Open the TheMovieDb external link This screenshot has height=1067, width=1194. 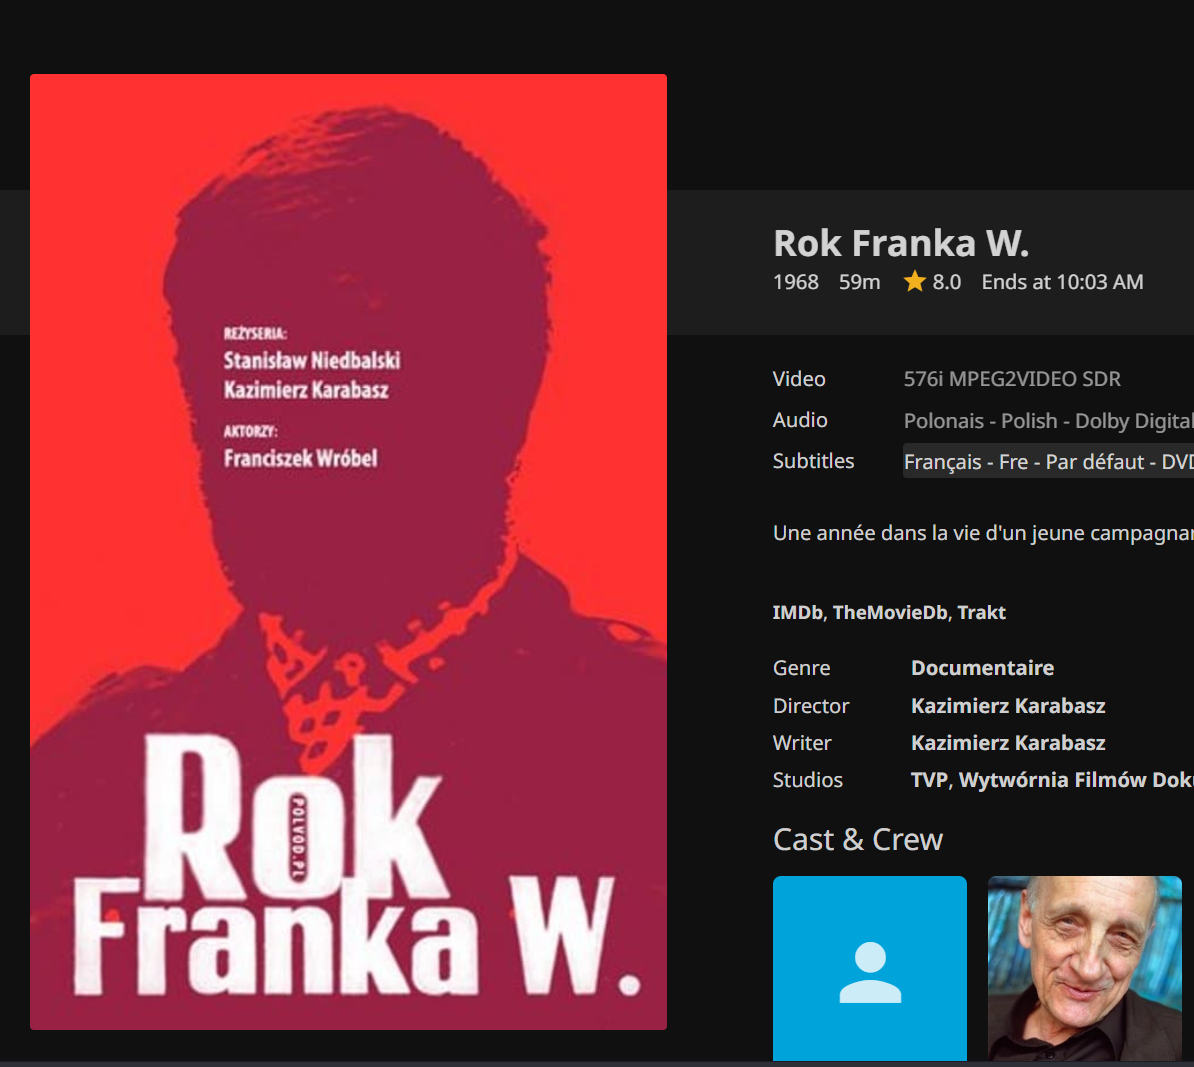click(889, 612)
